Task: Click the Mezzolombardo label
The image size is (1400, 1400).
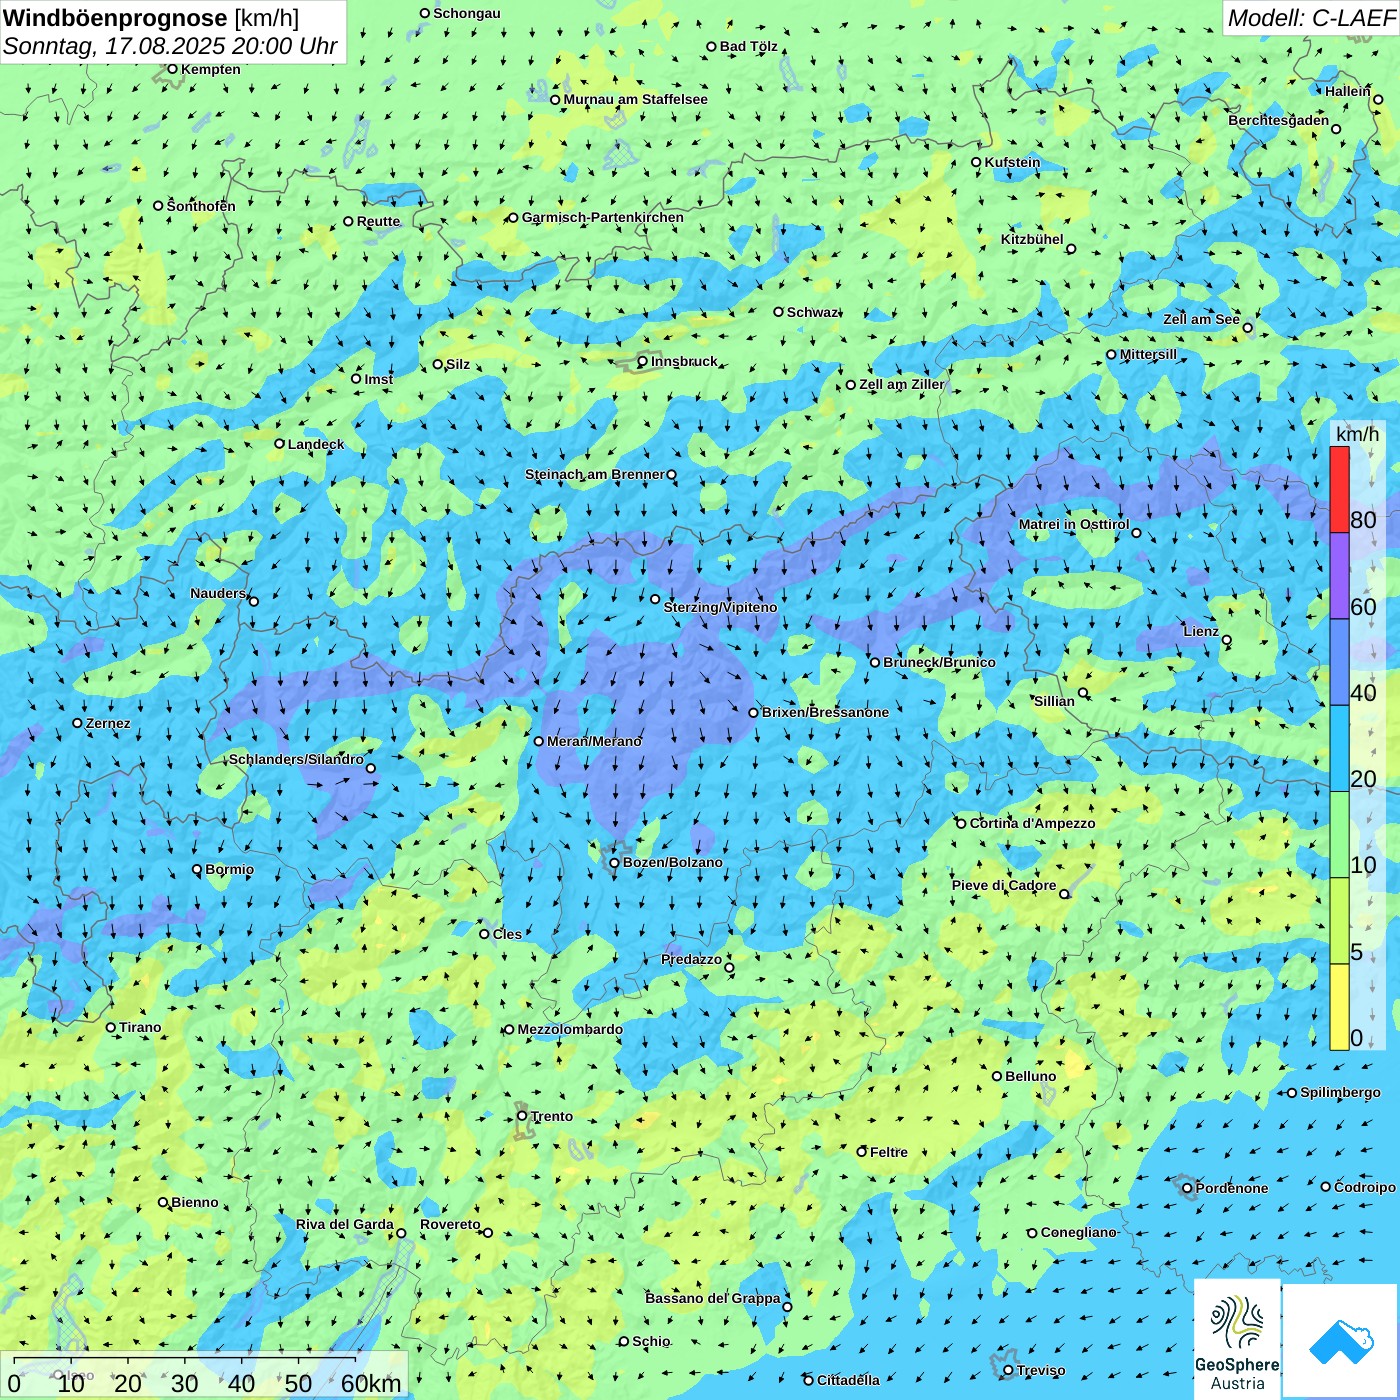Action: tap(570, 1029)
